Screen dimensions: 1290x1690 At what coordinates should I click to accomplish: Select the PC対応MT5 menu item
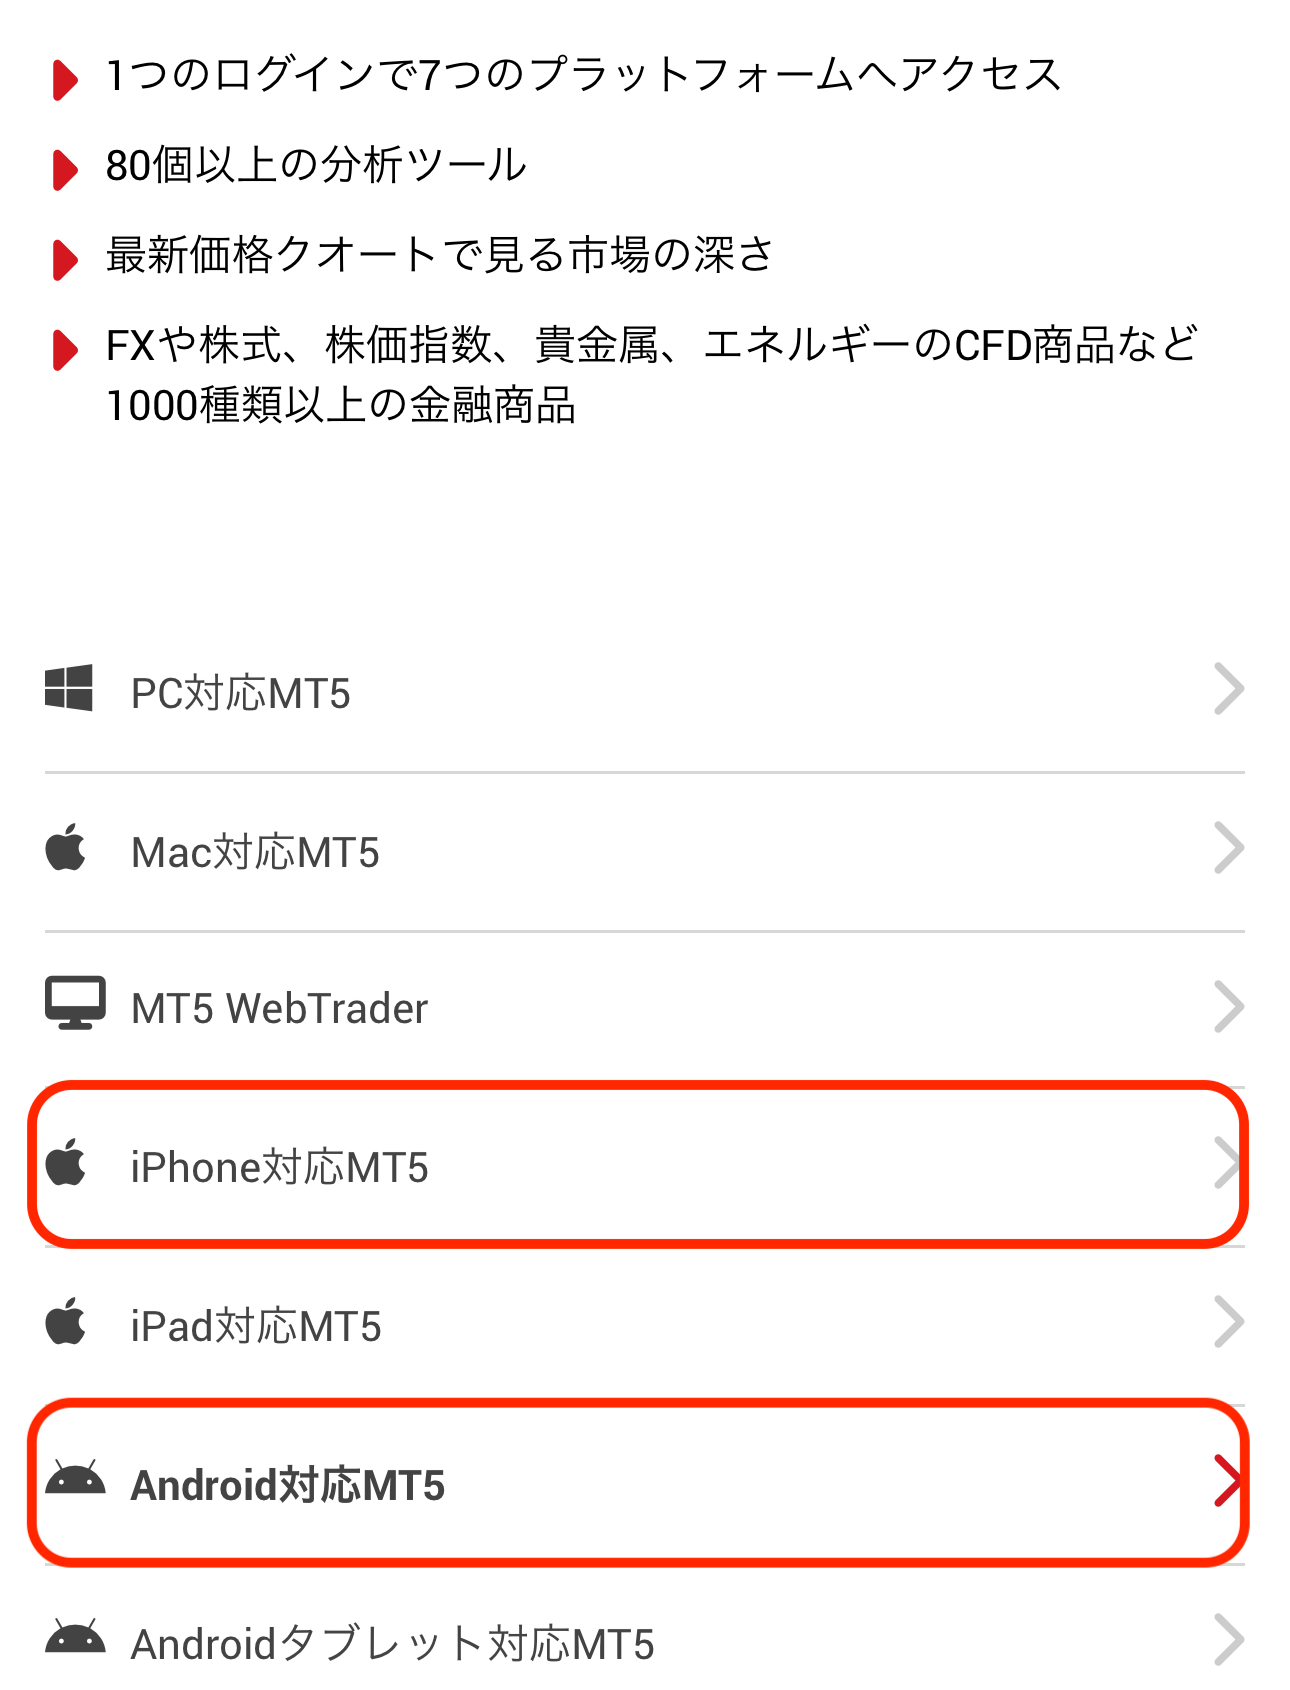click(x=645, y=691)
